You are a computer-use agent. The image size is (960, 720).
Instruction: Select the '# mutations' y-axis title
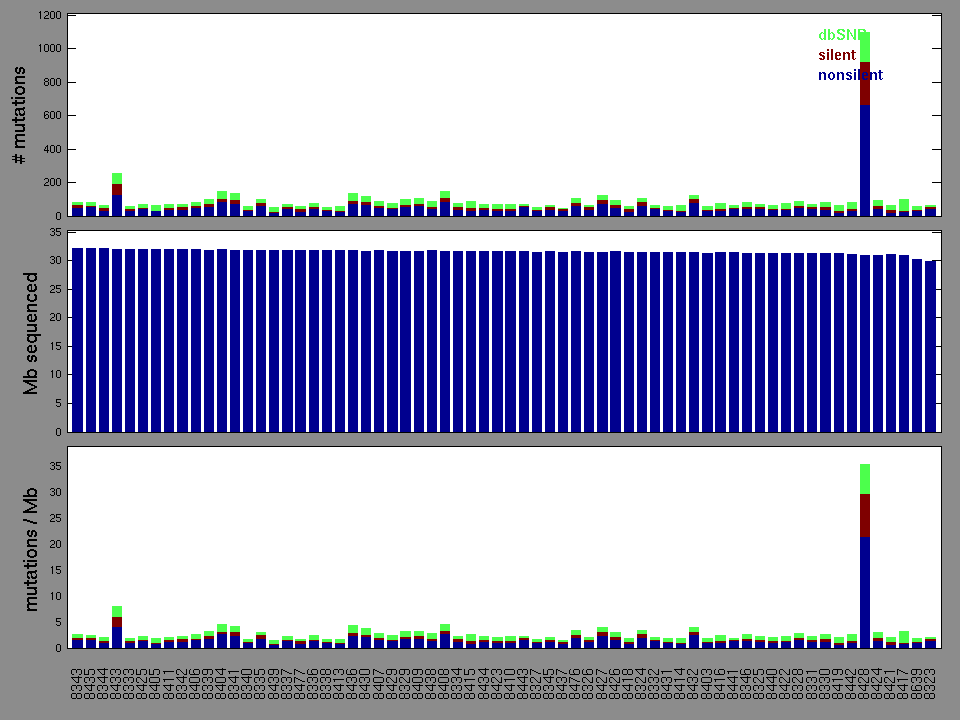click(x=18, y=116)
